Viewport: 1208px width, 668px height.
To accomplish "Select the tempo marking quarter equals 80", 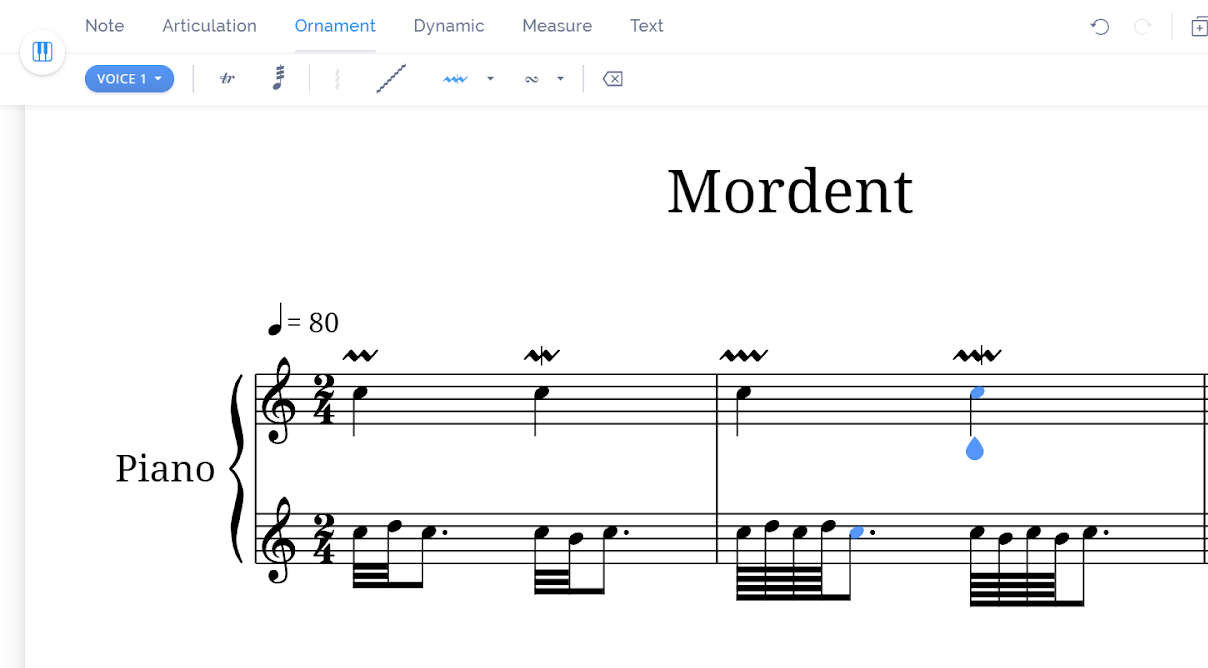I will (303, 322).
